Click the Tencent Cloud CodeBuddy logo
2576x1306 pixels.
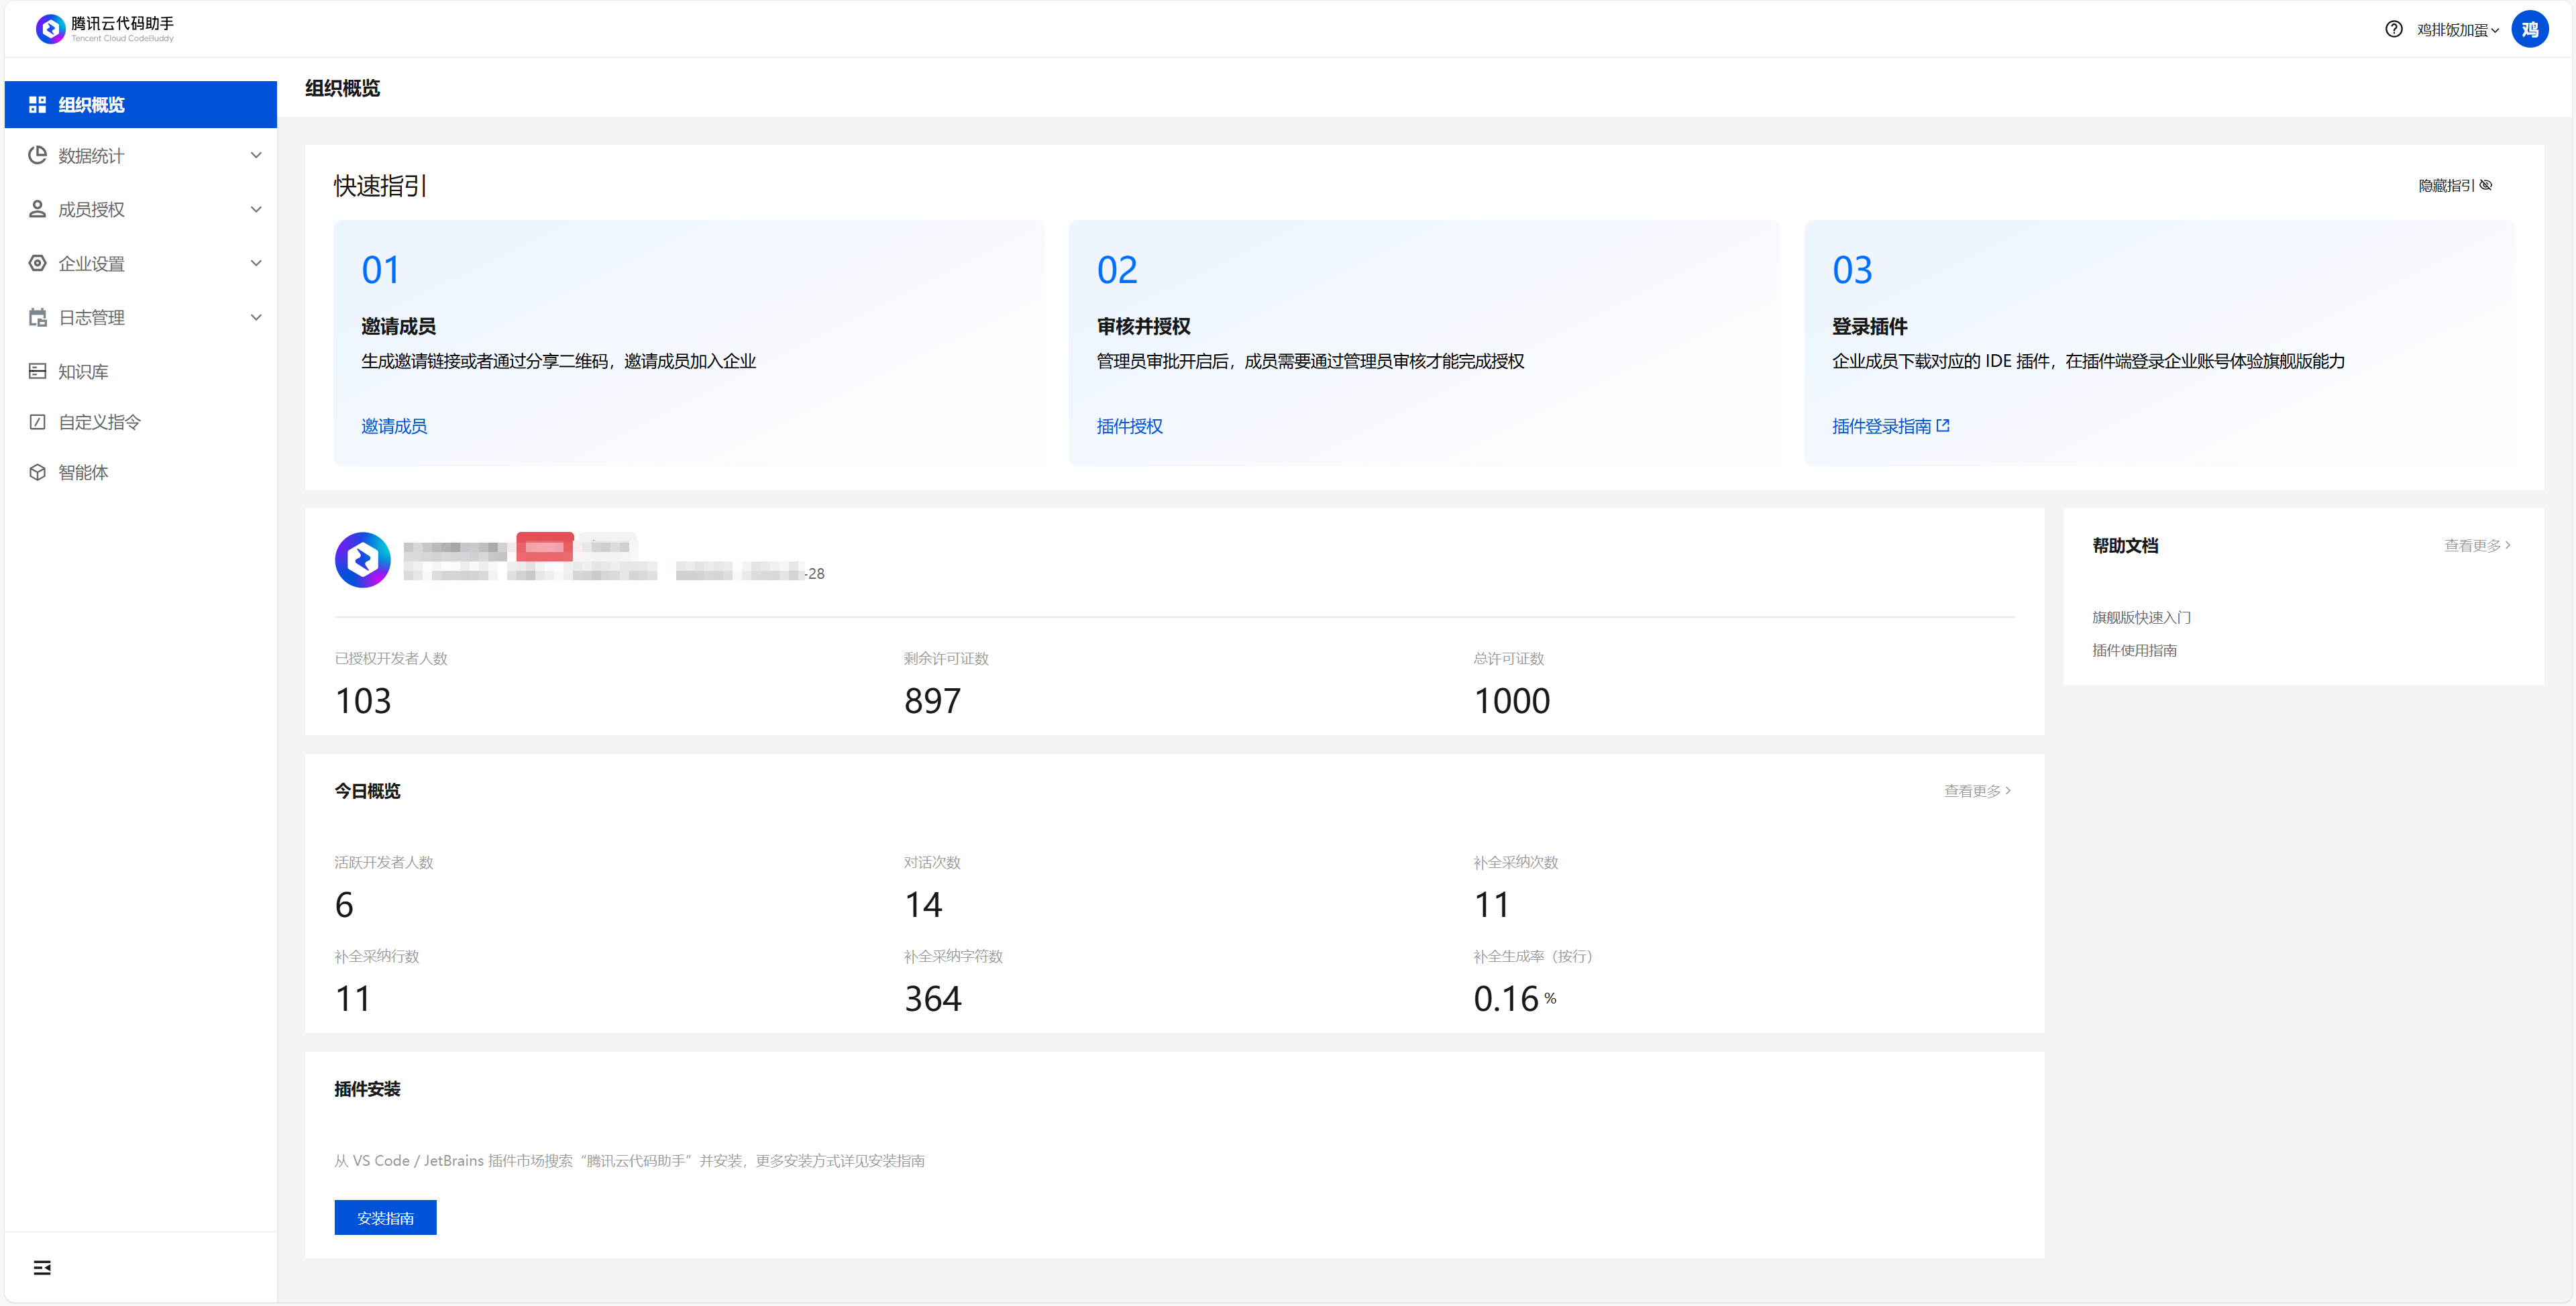pyautogui.click(x=50, y=29)
